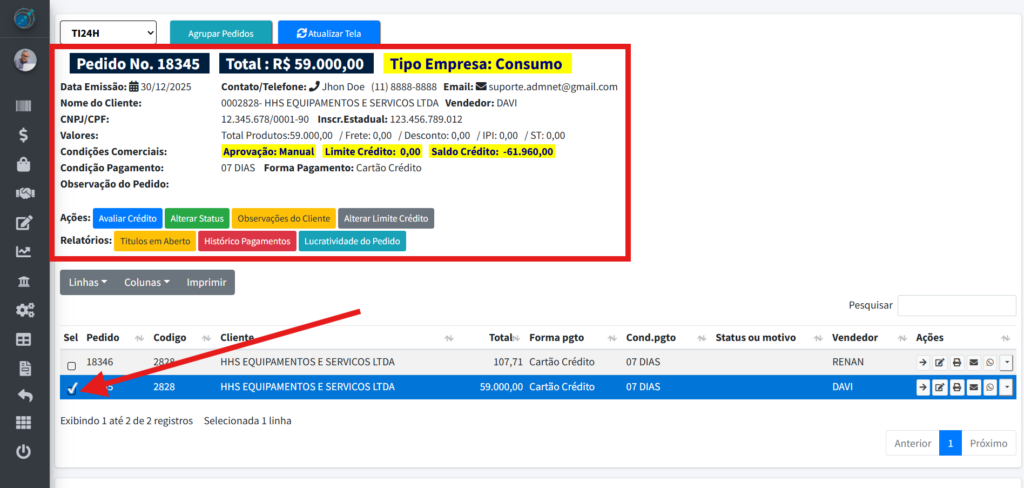The image size is (1024, 488).
Task: Select the checkbox for order 18346
Action: 71,366
